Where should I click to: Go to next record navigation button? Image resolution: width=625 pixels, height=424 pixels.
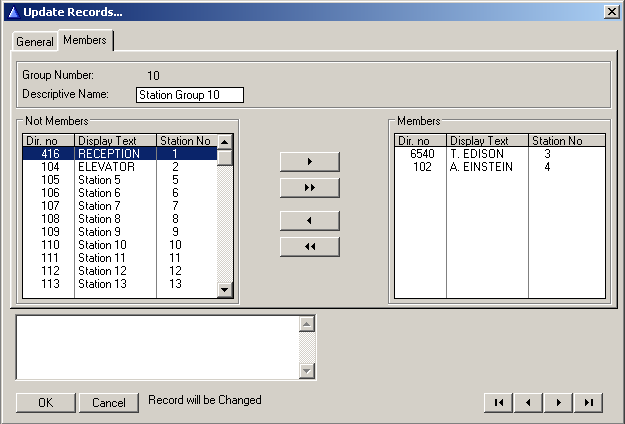pos(558,402)
